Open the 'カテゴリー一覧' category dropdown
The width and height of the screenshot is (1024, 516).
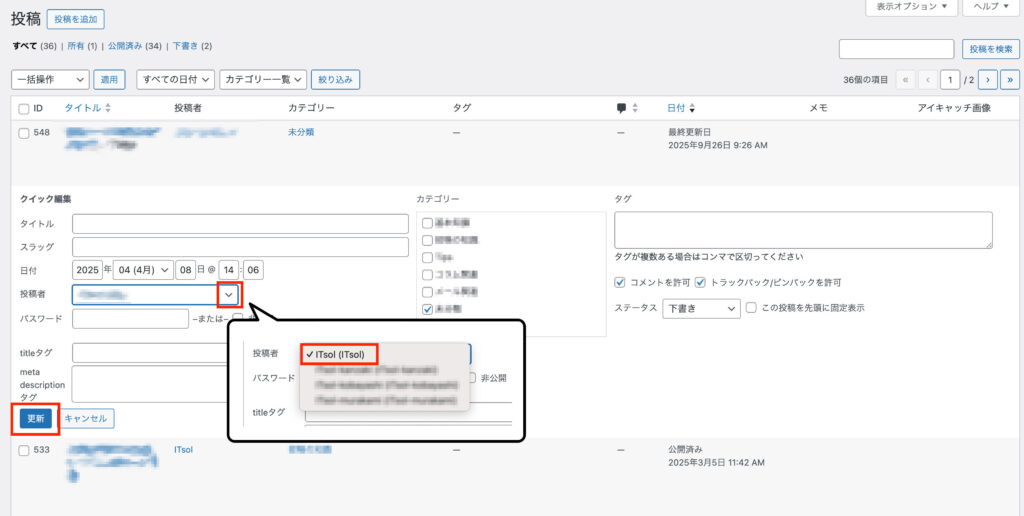[263, 79]
